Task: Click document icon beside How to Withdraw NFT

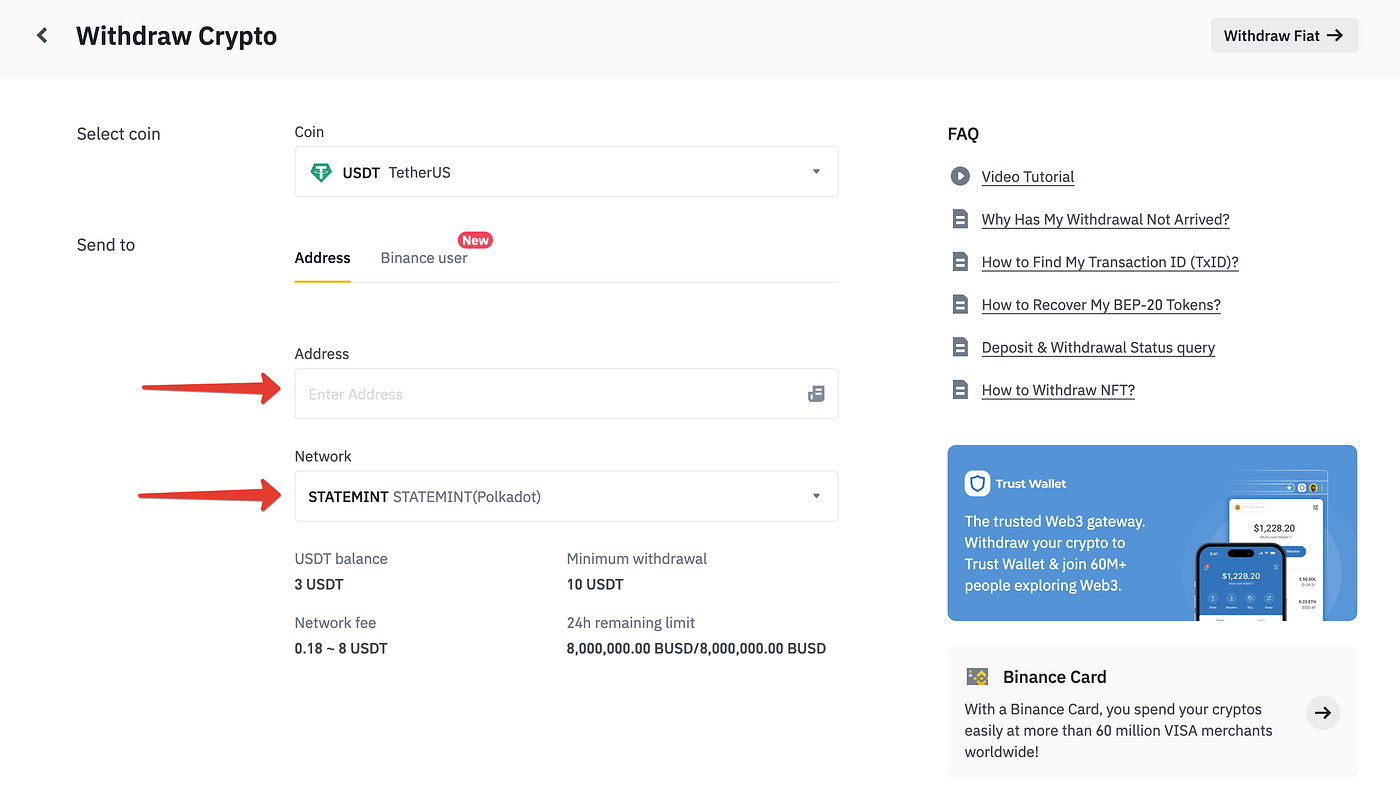Action: (x=960, y=390)
